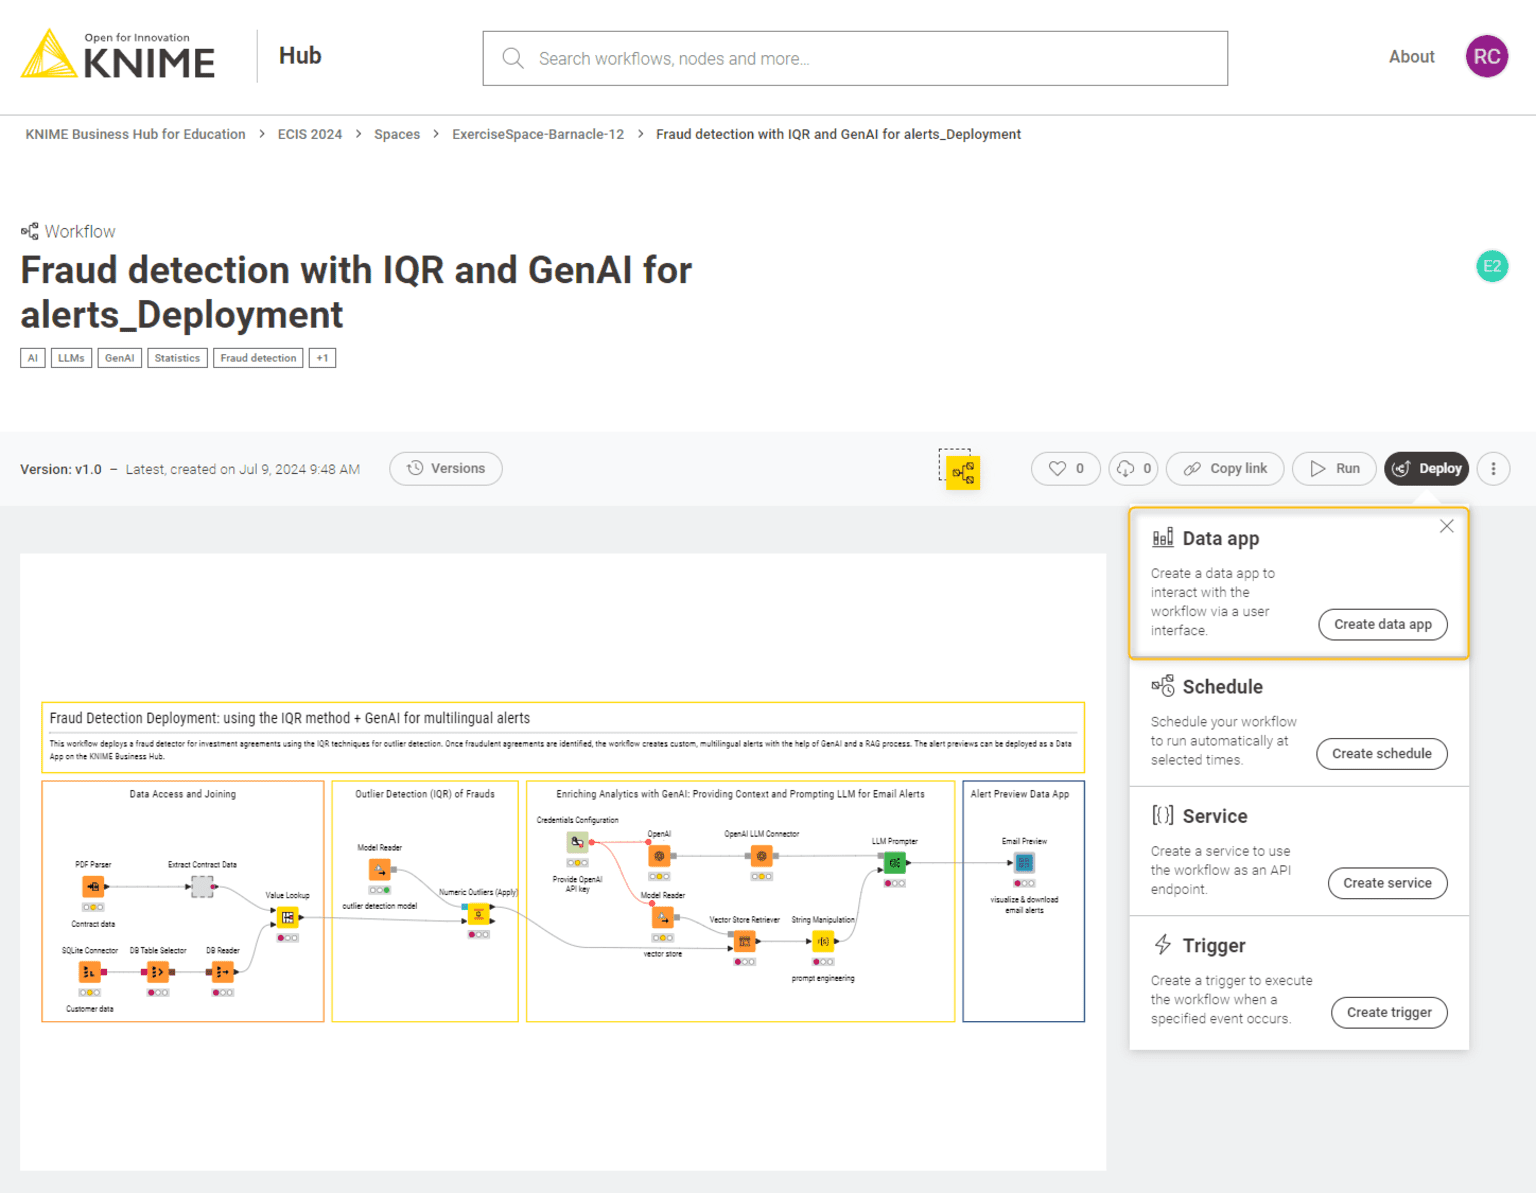Click the yellow workflow drag icon
The width and height of the screenshot is (1536, 1193).
pyautogui.click(x=963, y=472)
